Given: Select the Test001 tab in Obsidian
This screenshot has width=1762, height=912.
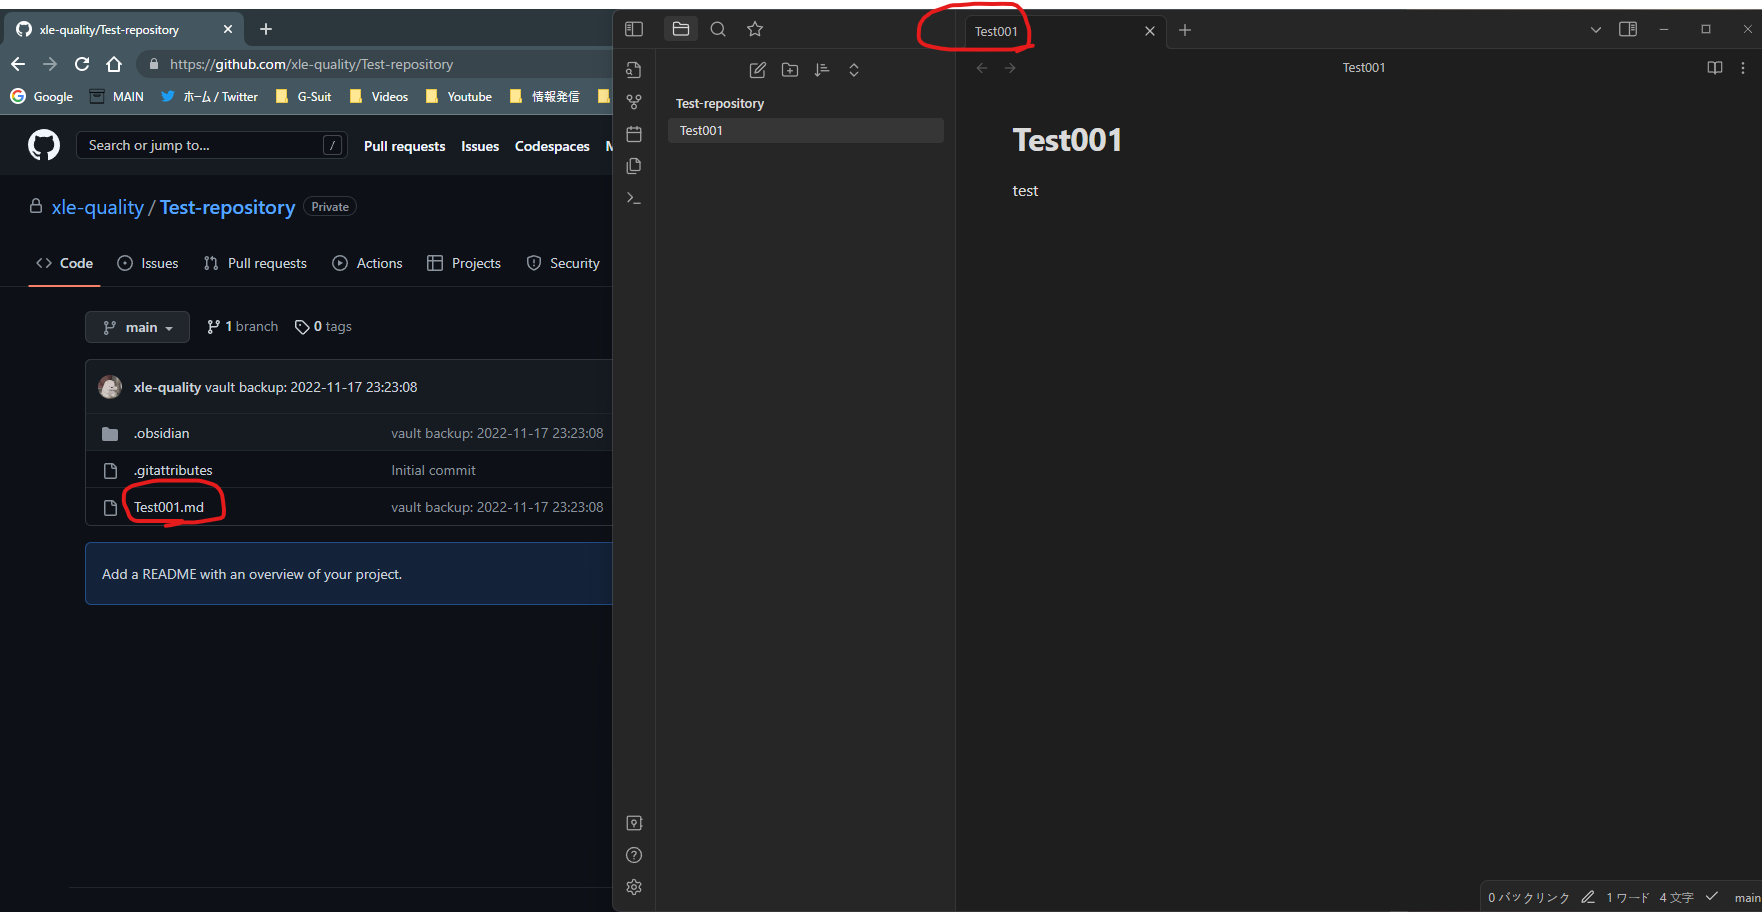Looking at the screenshot, I should coord(996,31).
